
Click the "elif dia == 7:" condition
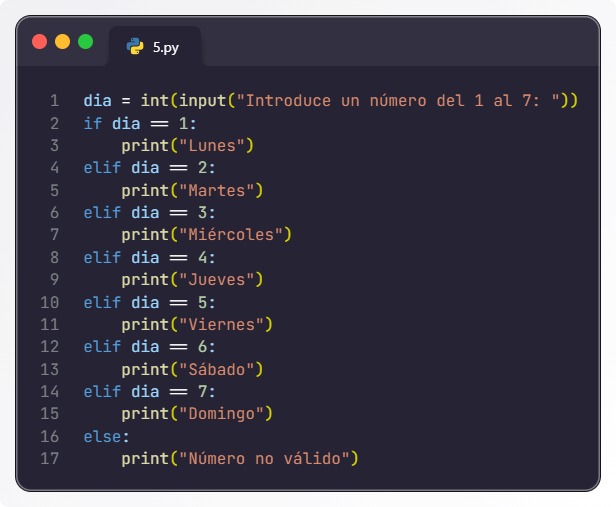[x=150, y=391]
